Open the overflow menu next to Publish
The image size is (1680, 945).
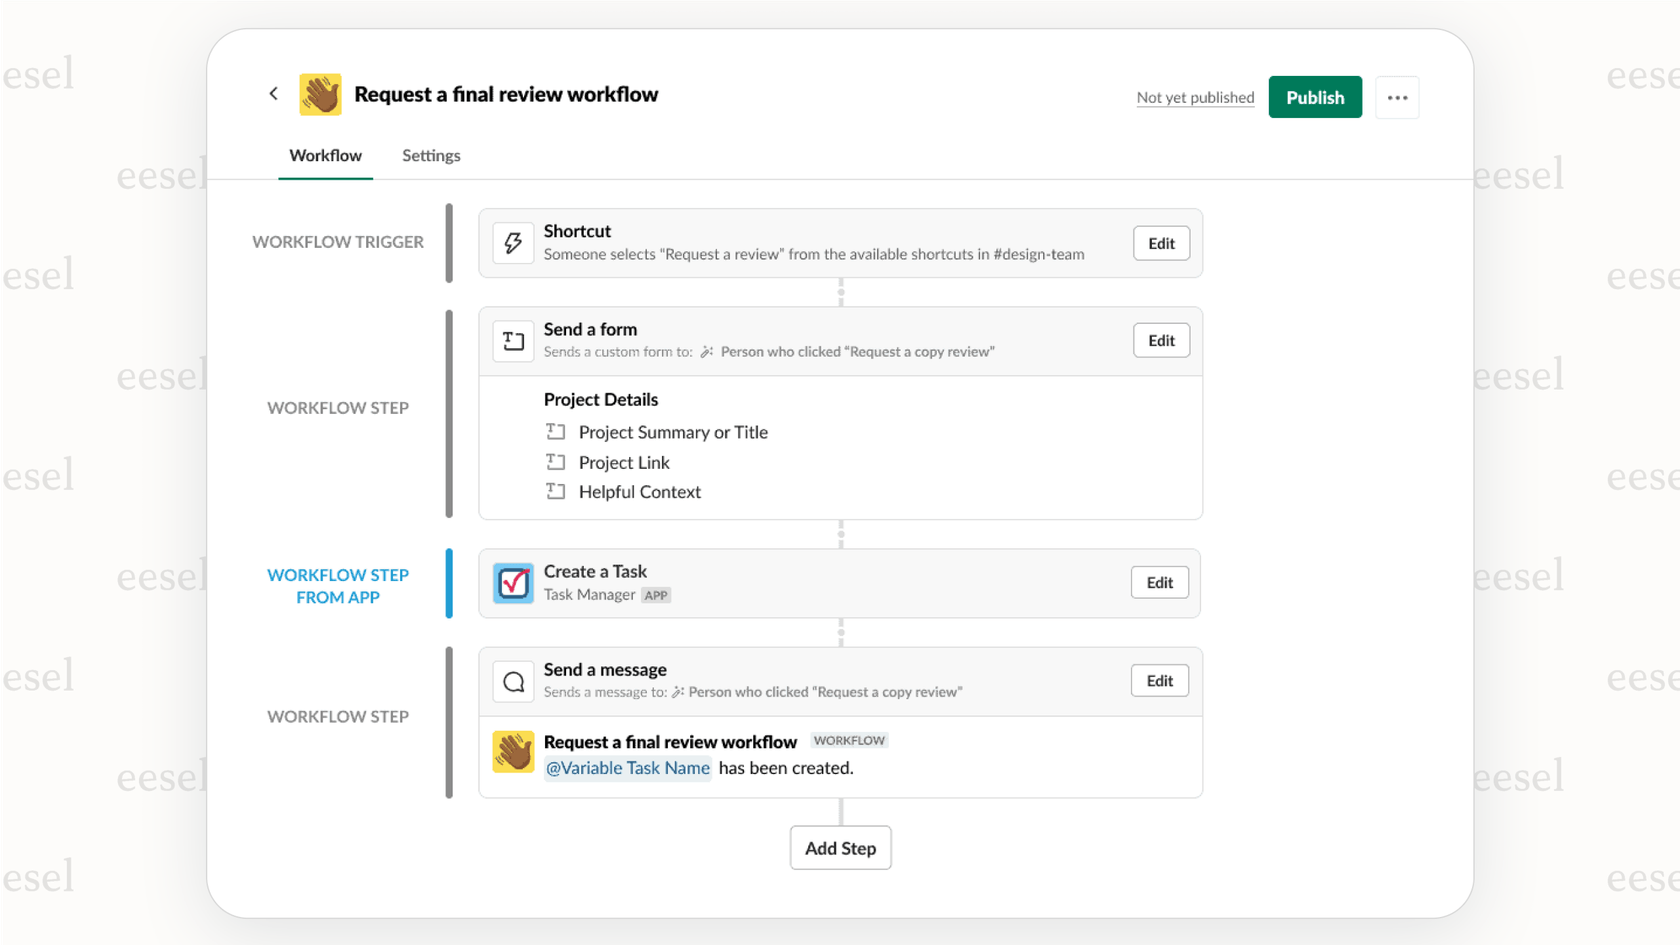pos(1397,97)
